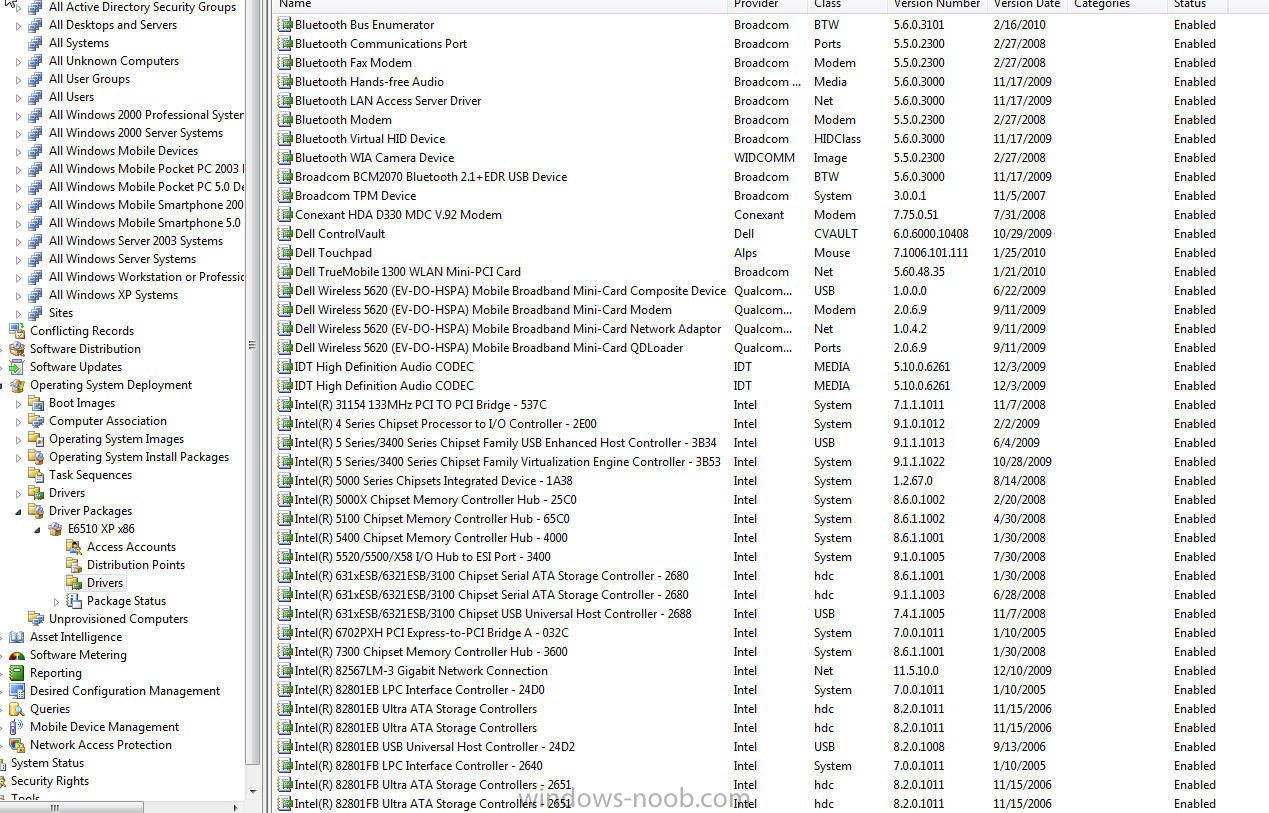The height and width of the screenshot is (813, 1269).
Task: Select the System Status node
Action: pyautogui.click(x=47, y=764)
